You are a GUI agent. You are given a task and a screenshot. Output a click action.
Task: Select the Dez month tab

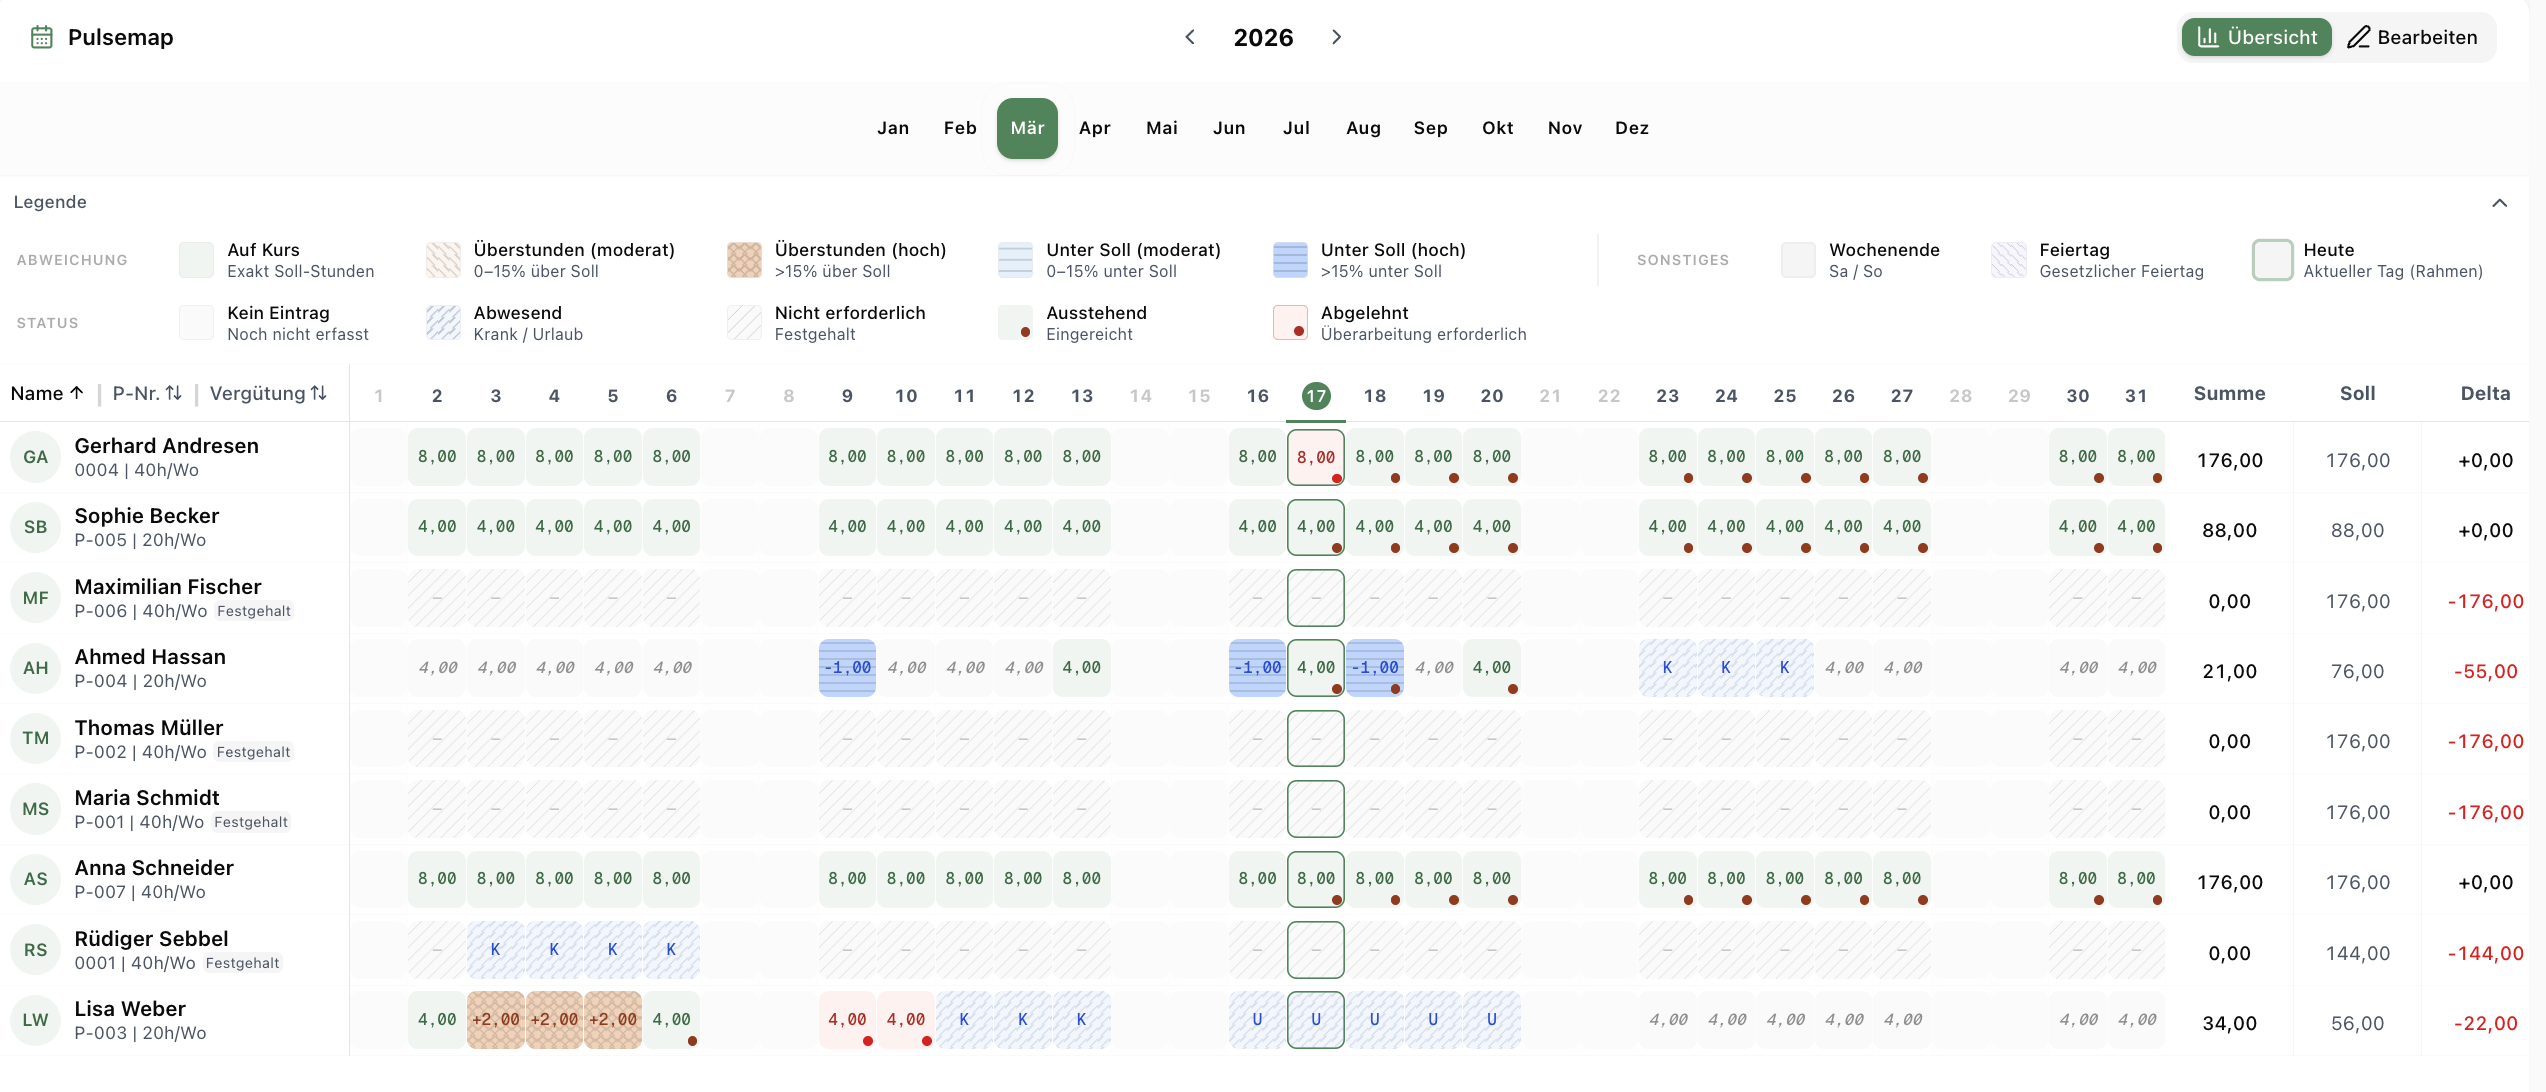1631,128
